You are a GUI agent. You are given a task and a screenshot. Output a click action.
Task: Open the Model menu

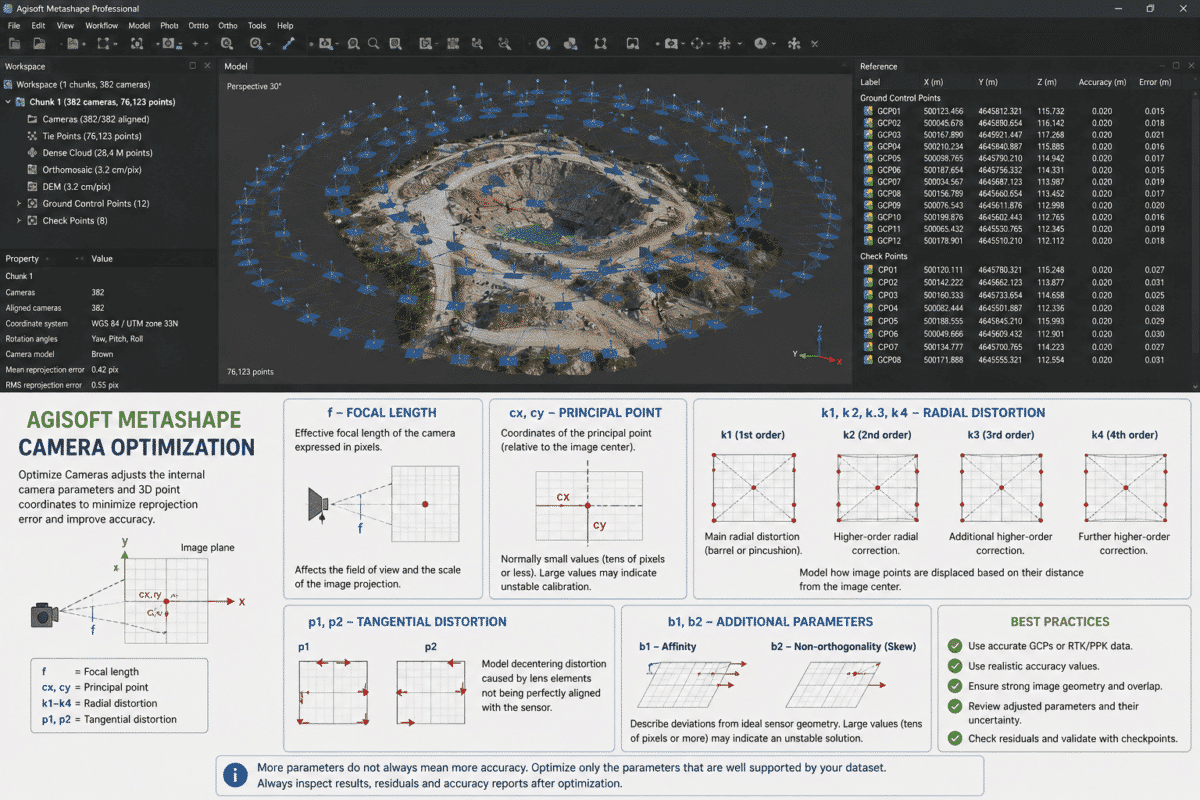tap(140, 25)
